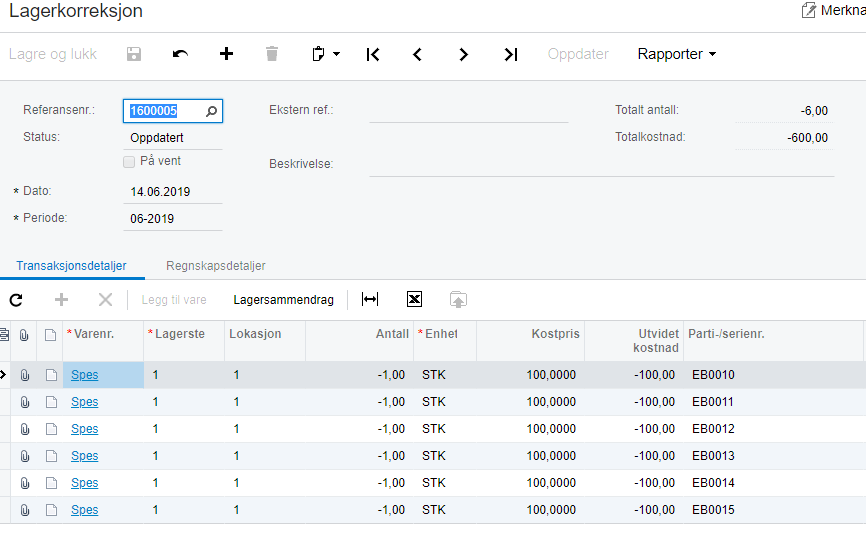866x538 pixels.
Task: Open note icon in EB0014 row
Action: [x=51, y=483]
